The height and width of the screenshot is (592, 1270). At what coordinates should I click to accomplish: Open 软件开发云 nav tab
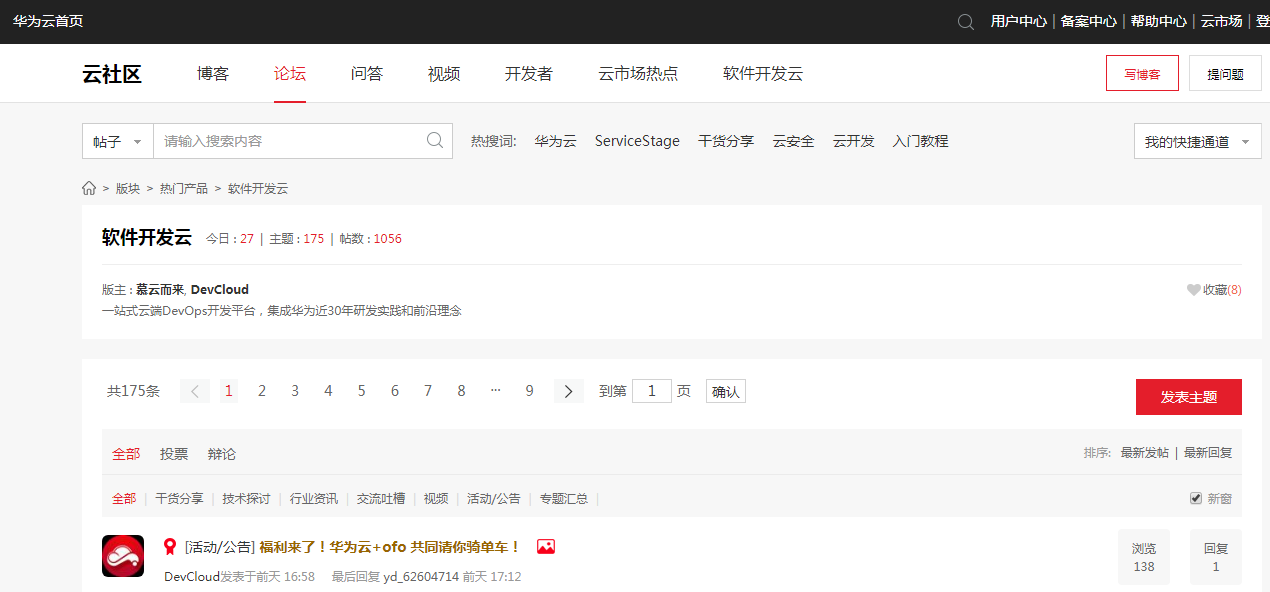click(x=763, y=73)
